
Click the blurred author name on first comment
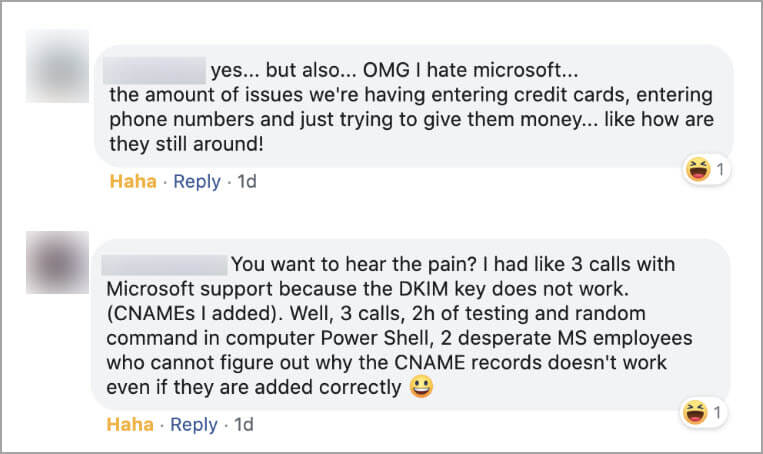click(153, 70)
